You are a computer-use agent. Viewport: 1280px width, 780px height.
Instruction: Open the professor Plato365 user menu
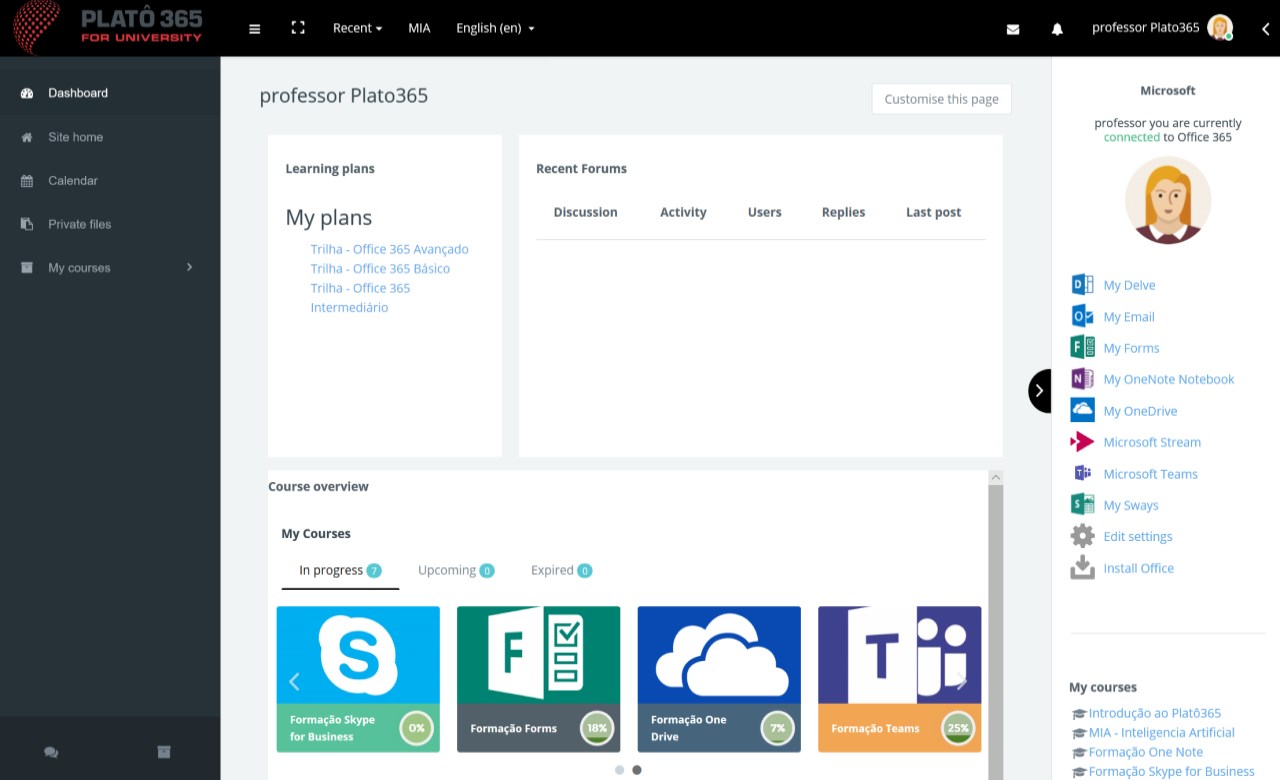pyautogui.click(x=1162, y=28)
